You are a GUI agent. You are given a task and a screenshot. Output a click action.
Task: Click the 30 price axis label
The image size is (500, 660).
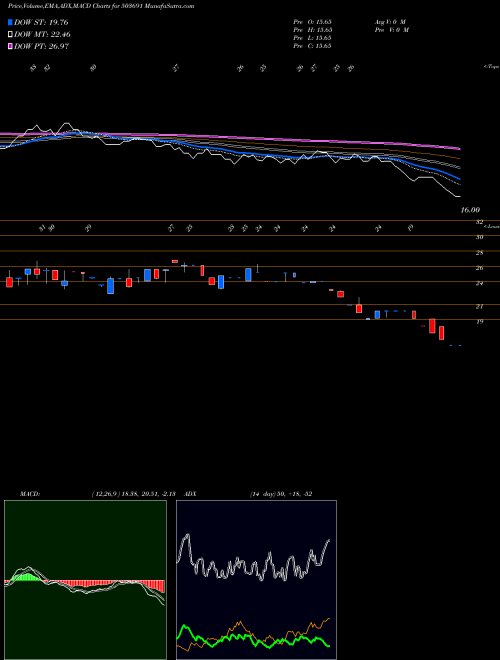tap(479, 237)
